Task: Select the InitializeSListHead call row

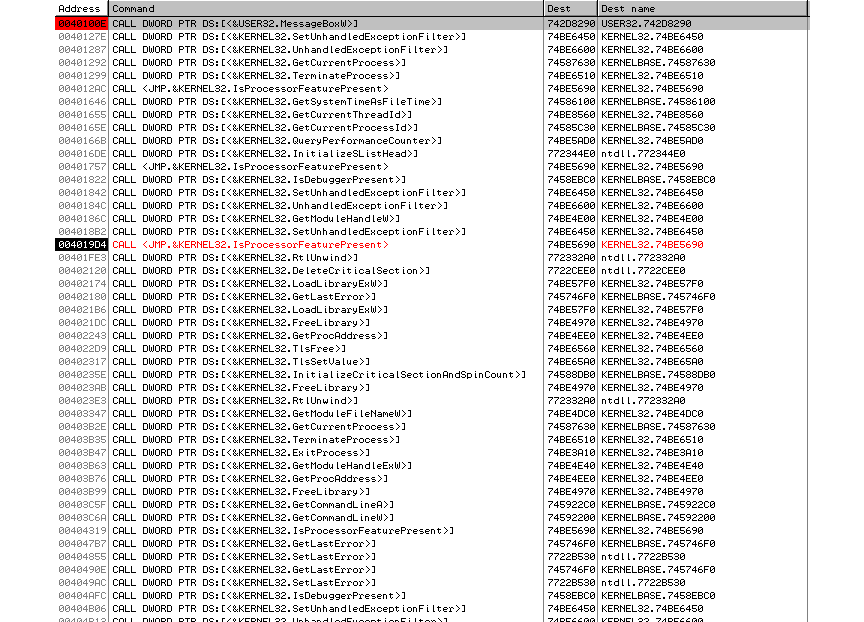Action: click(431, 154)
